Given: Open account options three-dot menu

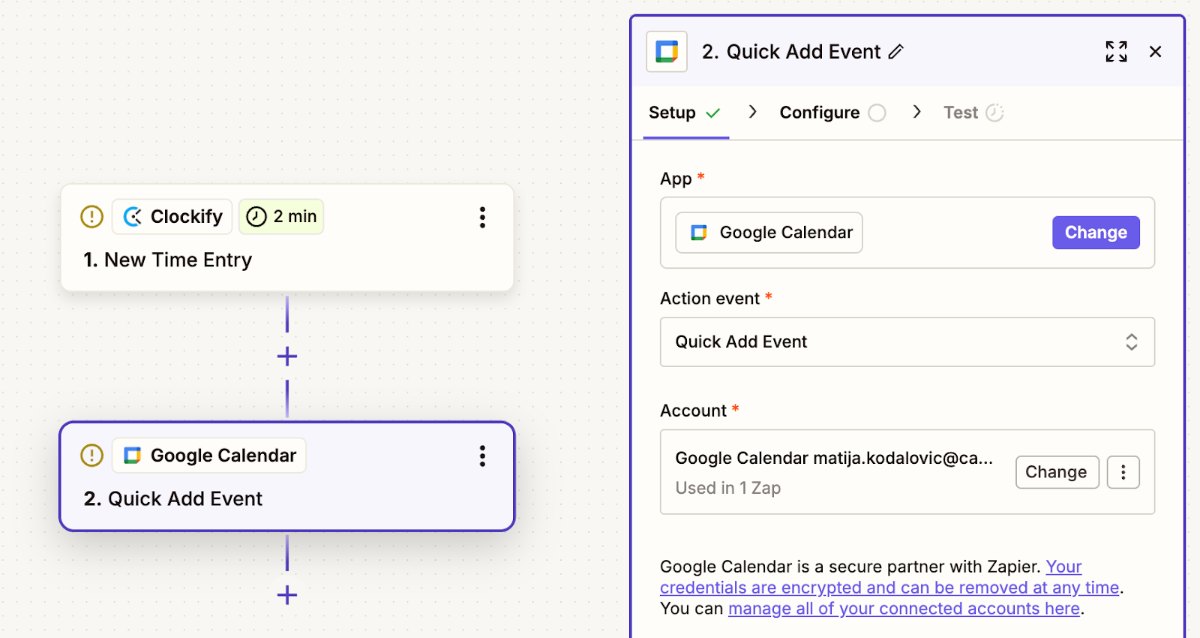Looking at the screenshot, I should (x=1123, y=472).
